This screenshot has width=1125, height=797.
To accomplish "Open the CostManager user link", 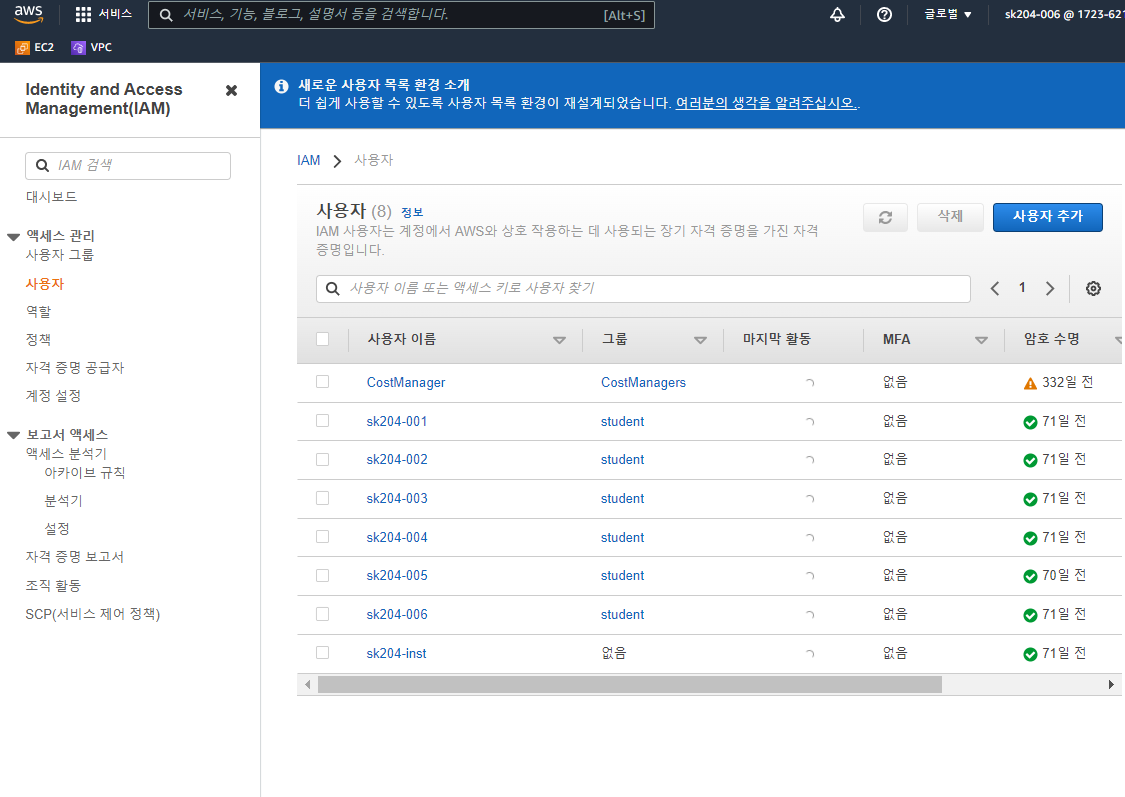I will (x=406, y=382).
